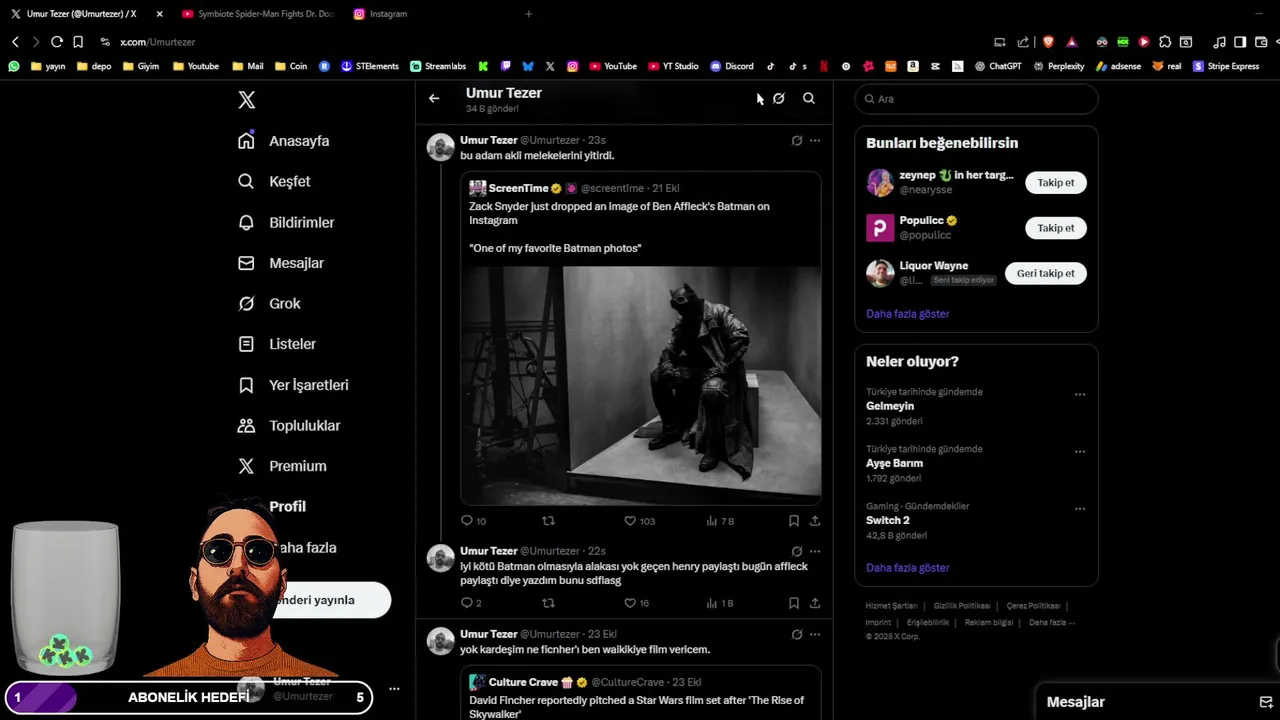
Task: Open the Amazon bookmark icon
Action: [913, 66]
